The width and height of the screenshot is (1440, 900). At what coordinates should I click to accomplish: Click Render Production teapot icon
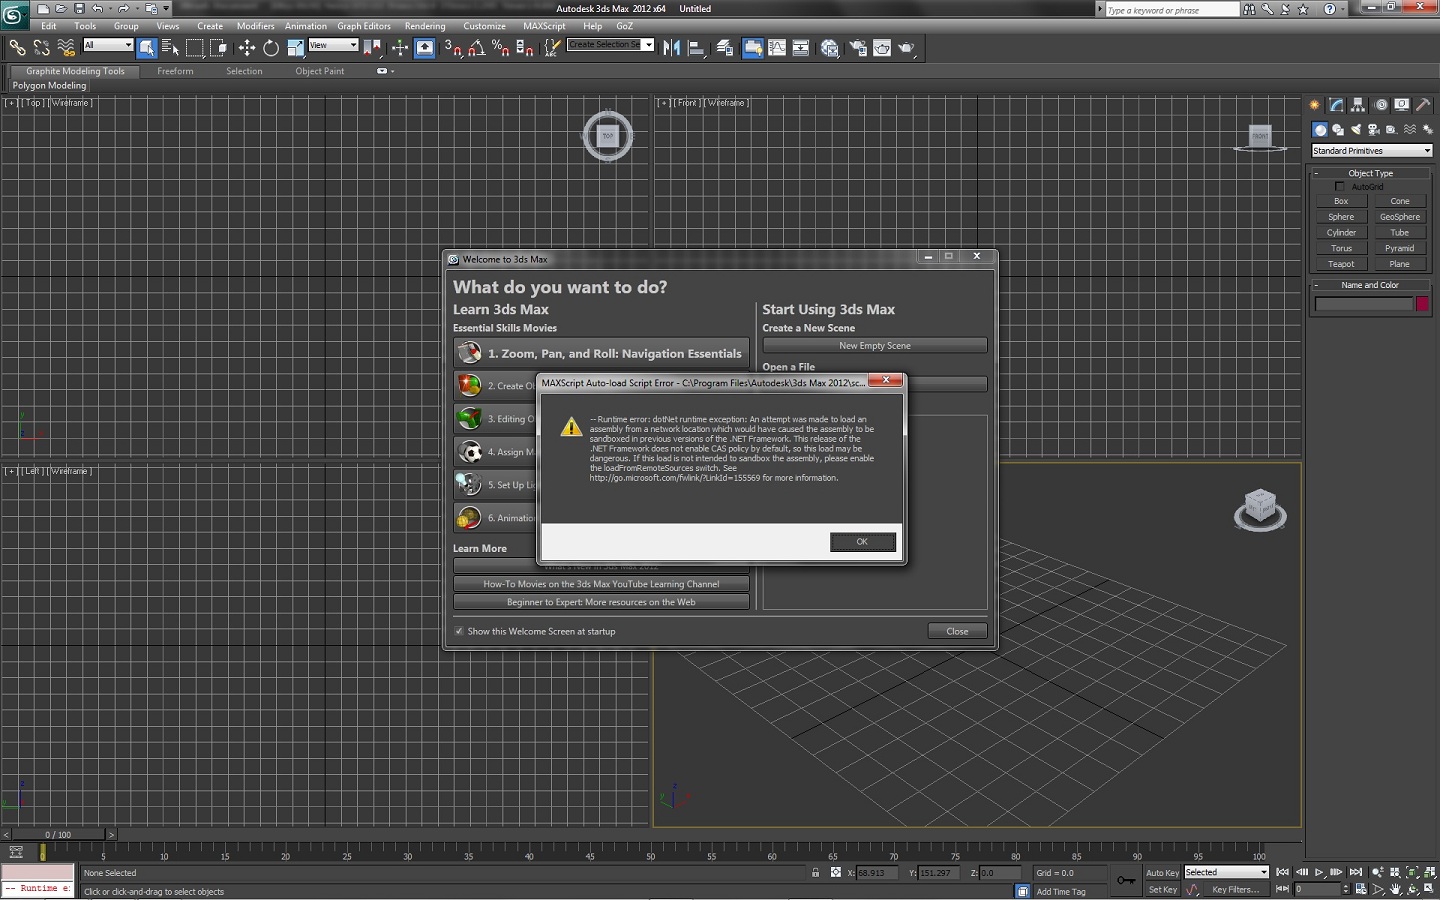[906, 47]
